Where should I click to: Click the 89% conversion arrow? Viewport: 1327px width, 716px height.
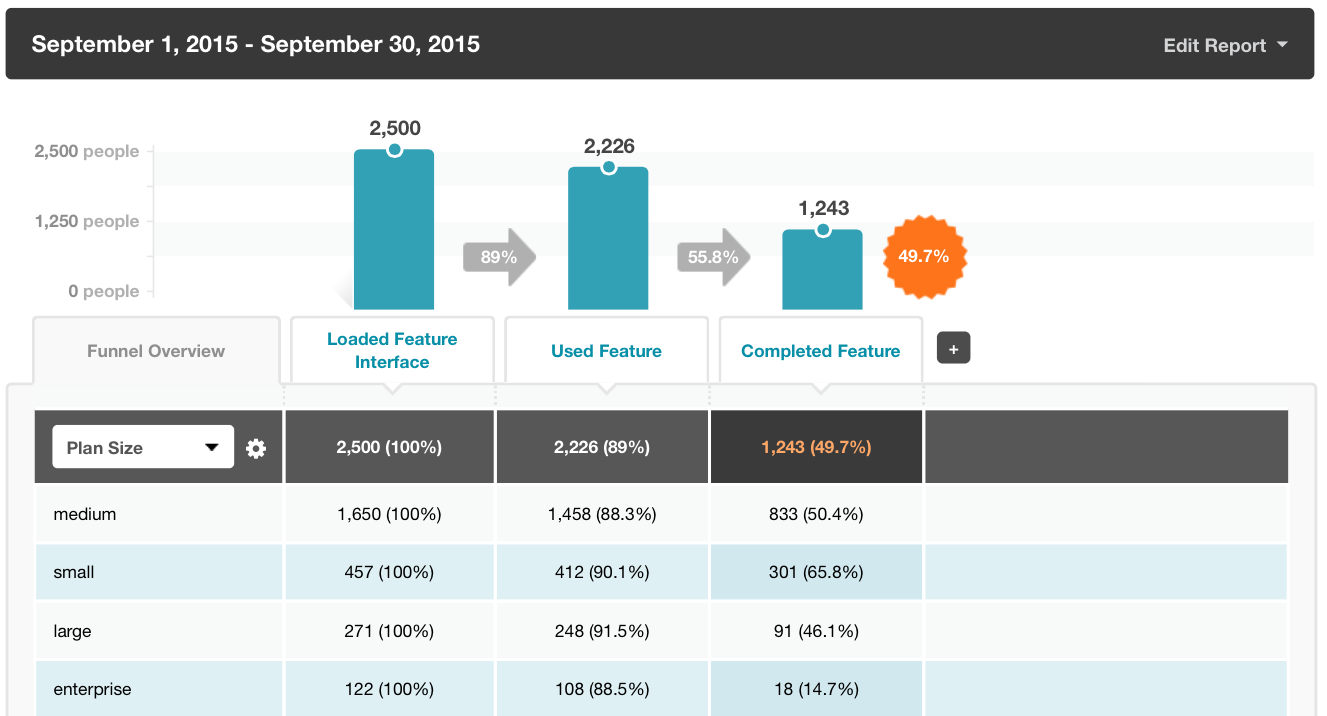pos(499,257)
